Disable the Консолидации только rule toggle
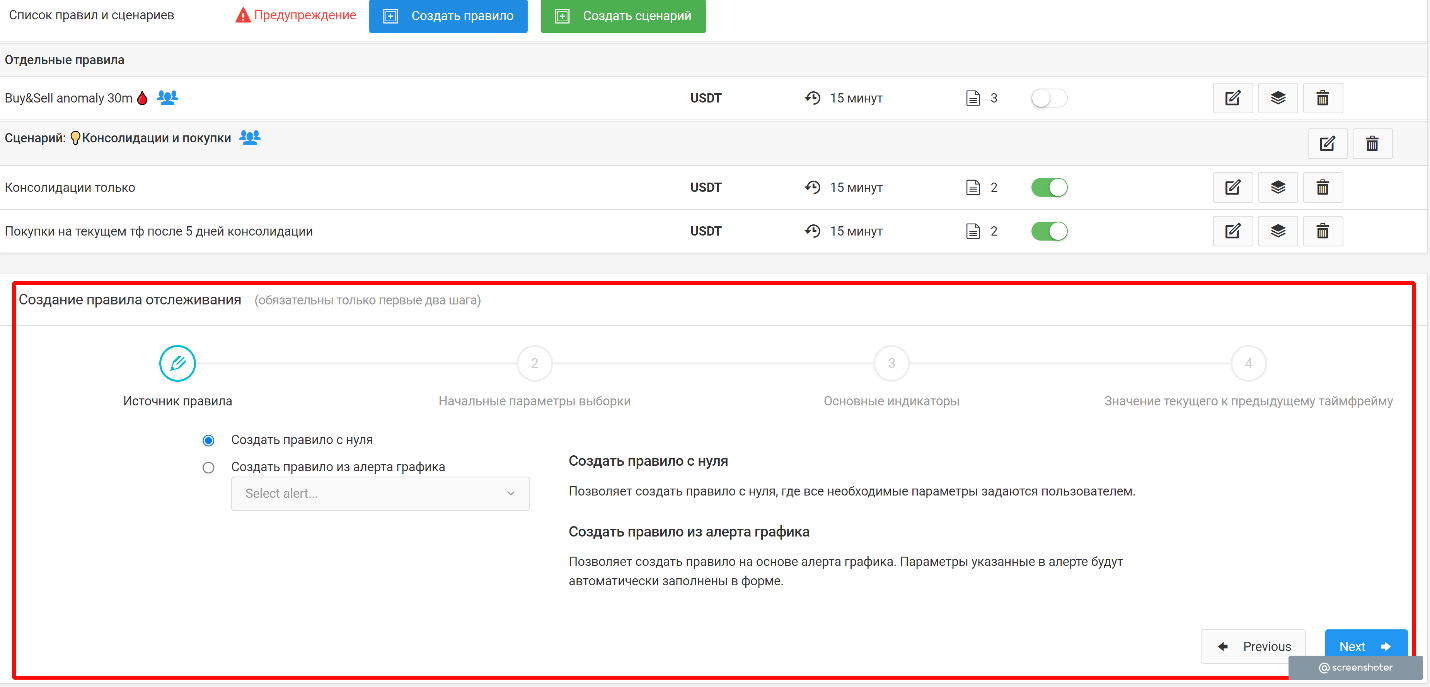Screen dimensions: 1430x687 (1049, 187)
